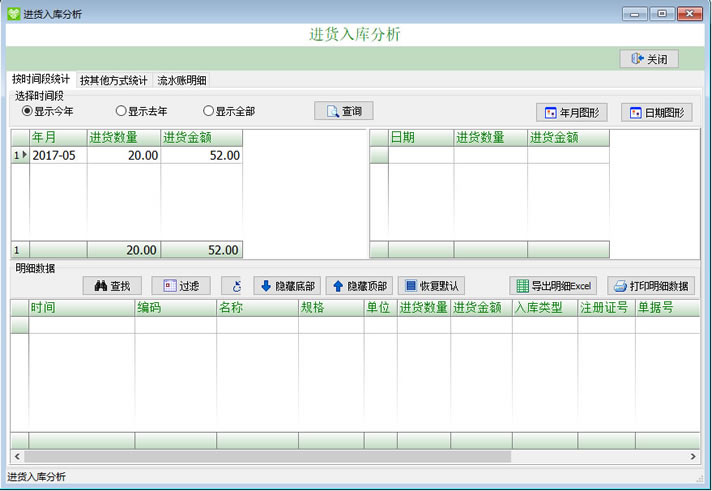
Task: Open the 日期图形 chart
Action: click(657, 113)
